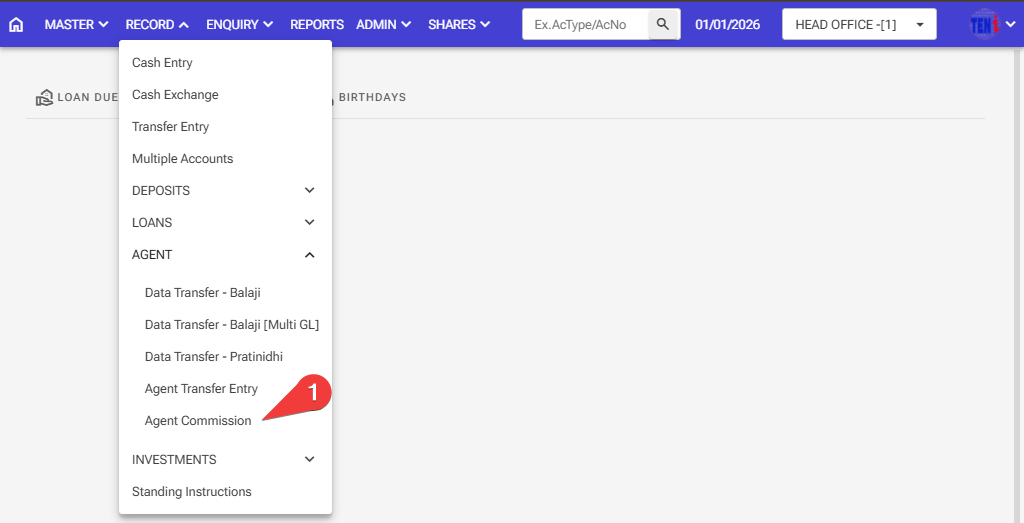Click the search magnifier icon

(x=663, y=24)
